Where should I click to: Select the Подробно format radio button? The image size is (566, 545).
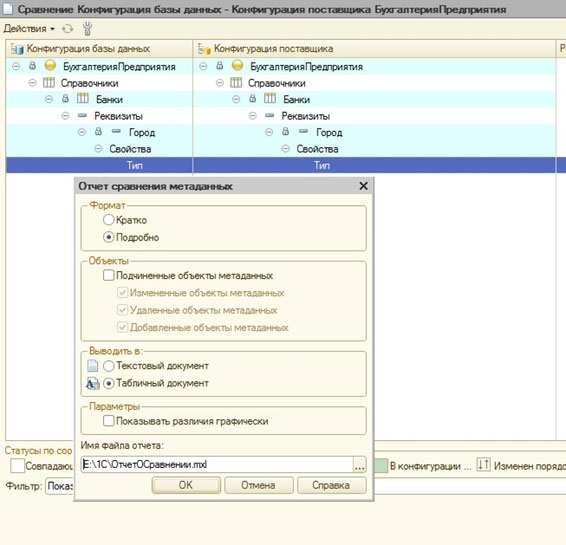pyautogui.click(x=109, y=237)
